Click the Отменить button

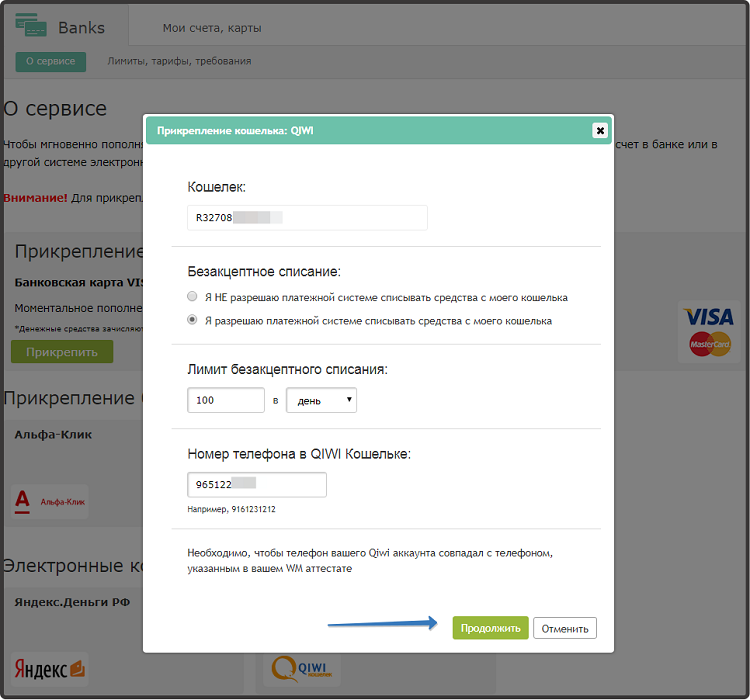point(565,628)
